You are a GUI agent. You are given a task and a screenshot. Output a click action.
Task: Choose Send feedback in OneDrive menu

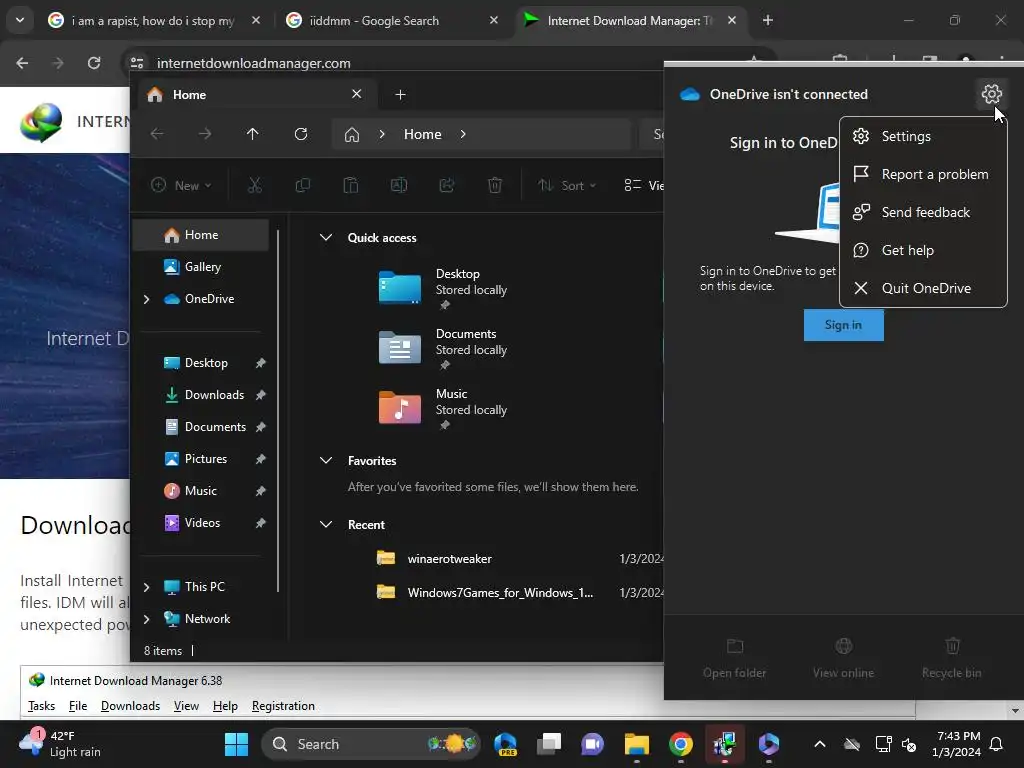click(x=923, y=212)
